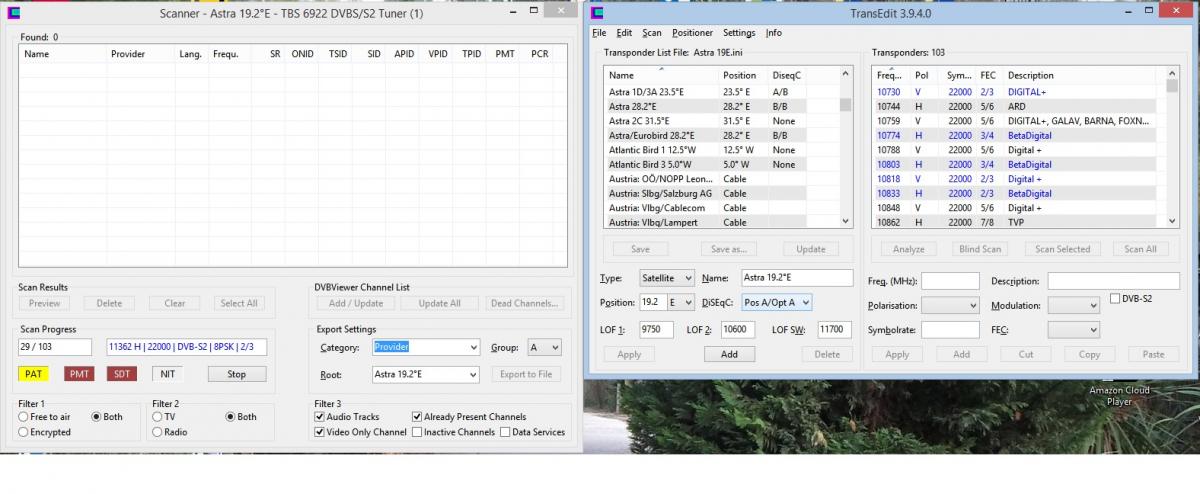
Task: Click the Export to File button
Action: [526, 374]
